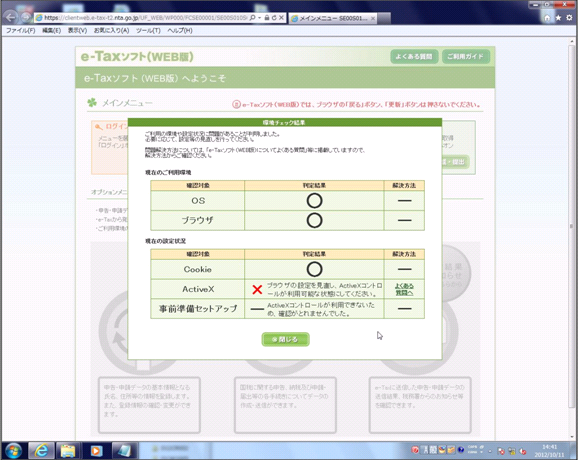This screenshot has width=579, height=460.
Task: Open the お気に入り(A) menu
Action: (x=111, y=31)
